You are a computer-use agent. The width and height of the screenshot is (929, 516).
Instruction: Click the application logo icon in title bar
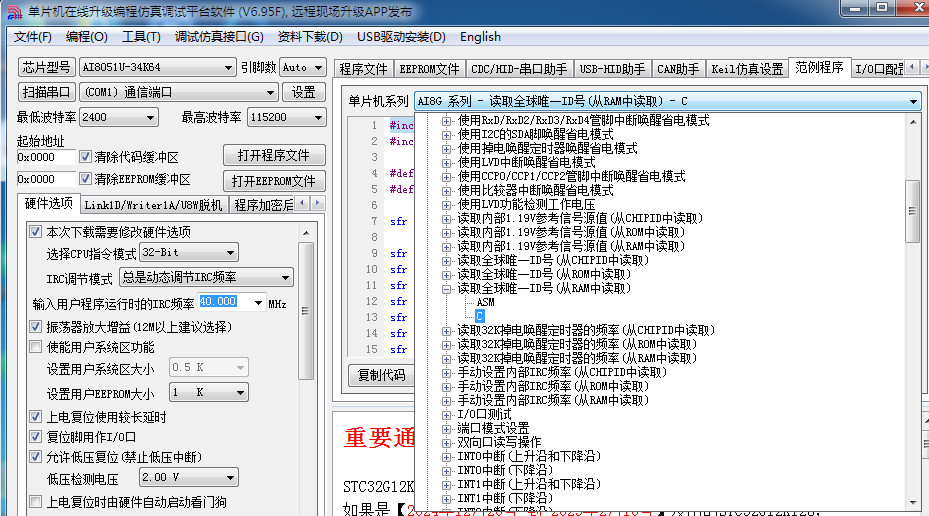click(14, 12)
